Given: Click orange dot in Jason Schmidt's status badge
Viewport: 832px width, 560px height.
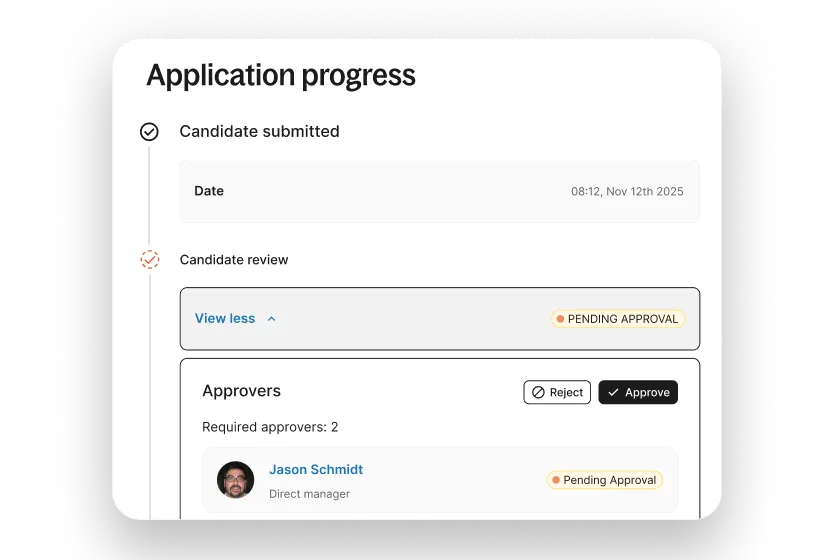Looking at the screenshot, I should point(555,480).
